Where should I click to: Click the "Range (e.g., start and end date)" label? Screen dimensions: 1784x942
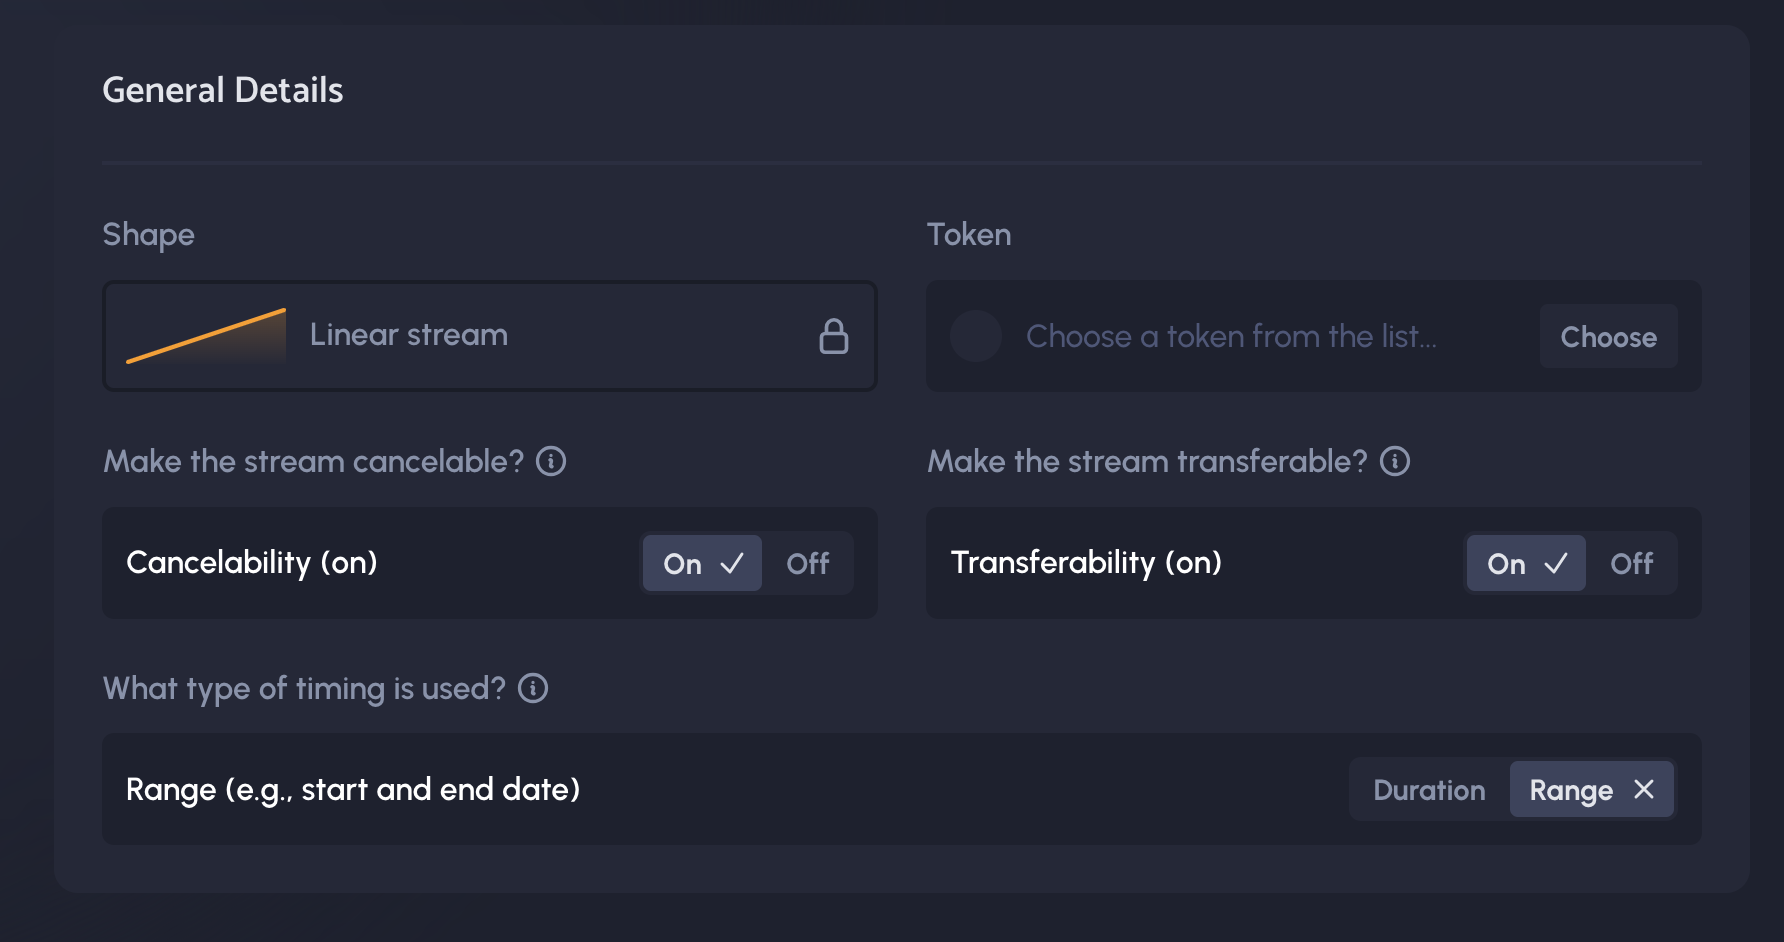tap(353, 790)
